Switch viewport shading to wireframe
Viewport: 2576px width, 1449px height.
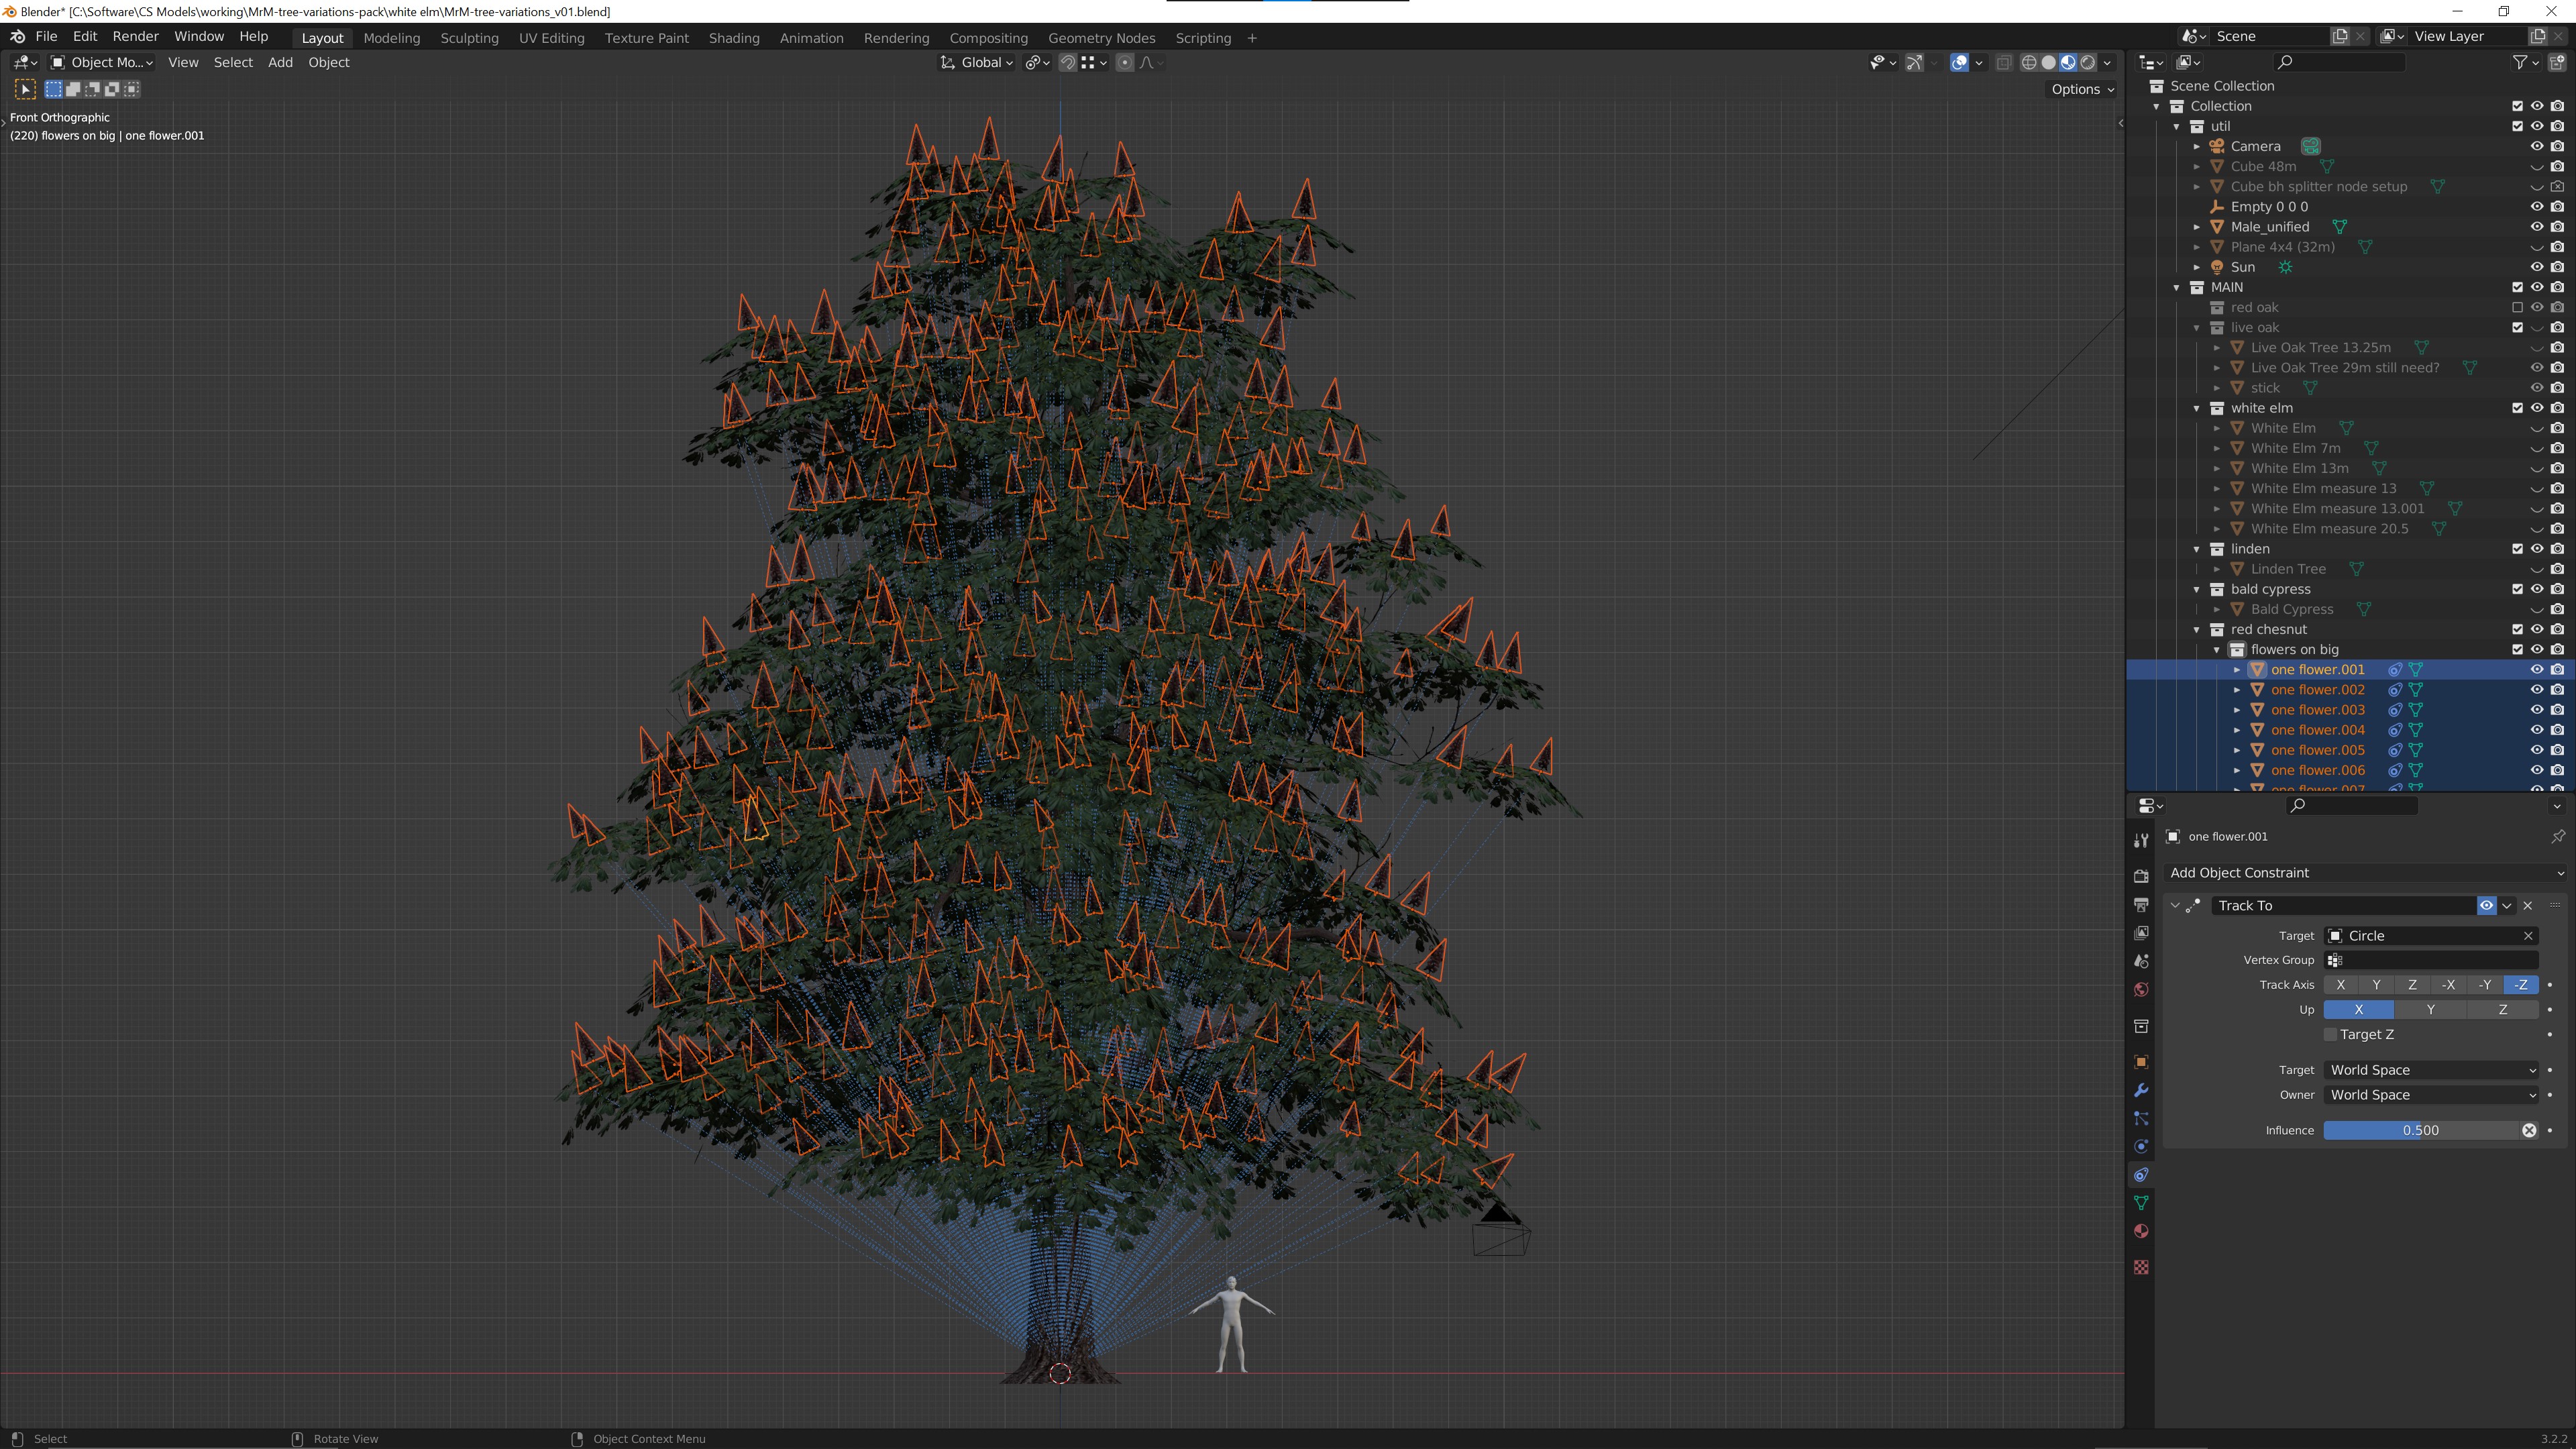[x=2029, y=62]
